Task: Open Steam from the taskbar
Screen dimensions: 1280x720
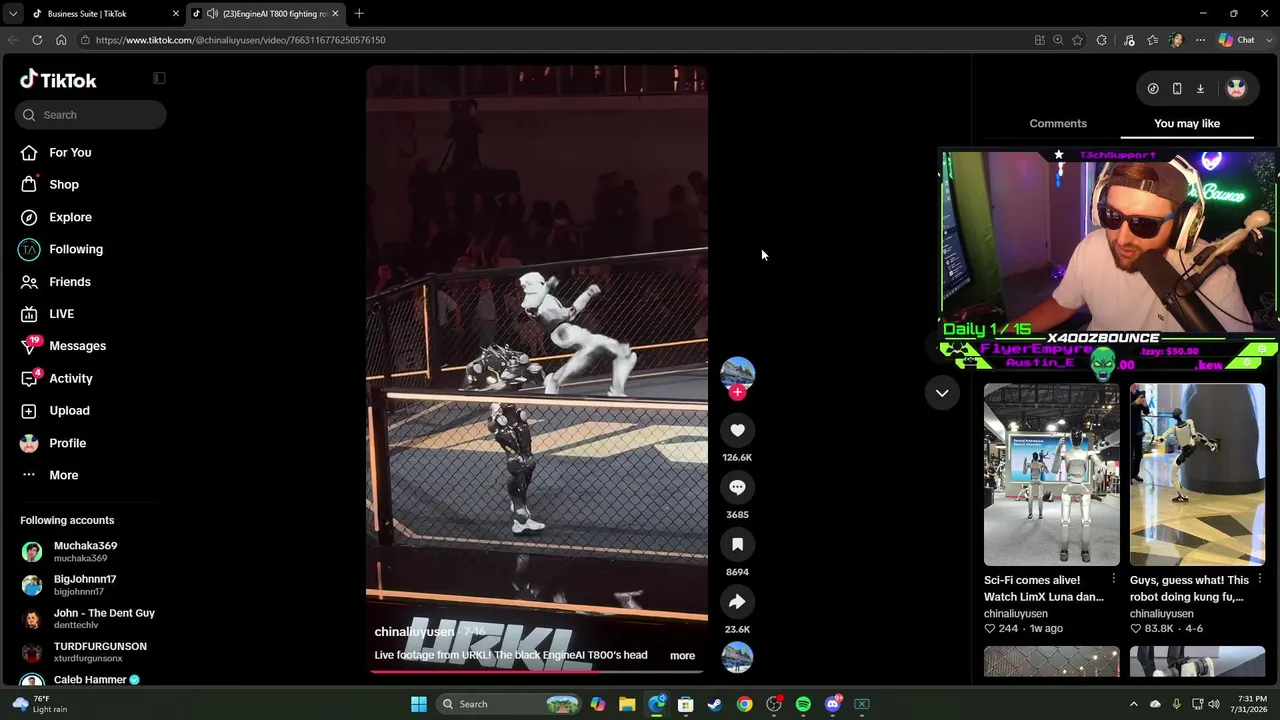Action: [x=715, y=704]
